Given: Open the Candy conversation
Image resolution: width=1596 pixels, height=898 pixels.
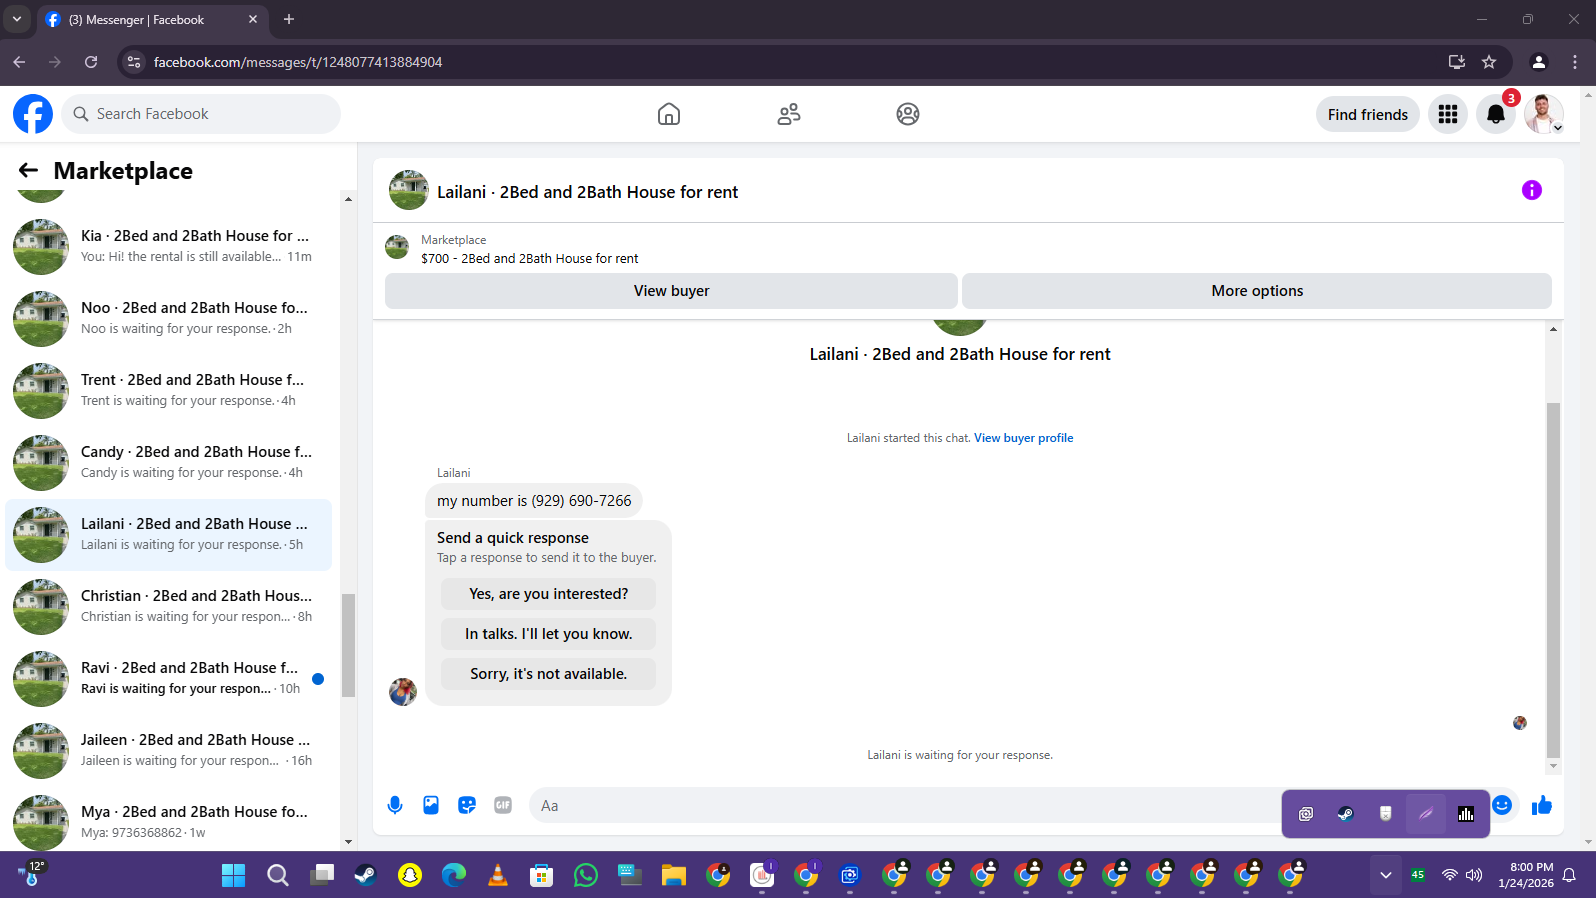Looking at the screenshot, I should (x=169, y=463).
